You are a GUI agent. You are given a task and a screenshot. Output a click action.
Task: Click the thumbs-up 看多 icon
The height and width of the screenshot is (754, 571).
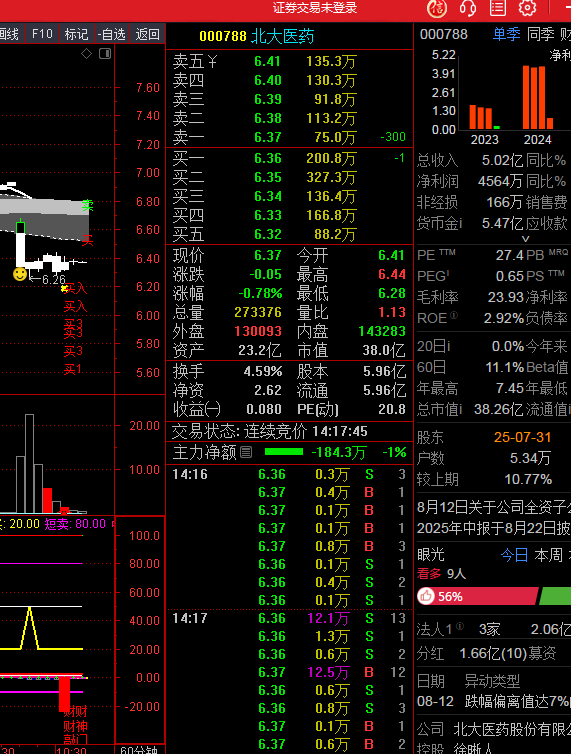click(426, 596)
